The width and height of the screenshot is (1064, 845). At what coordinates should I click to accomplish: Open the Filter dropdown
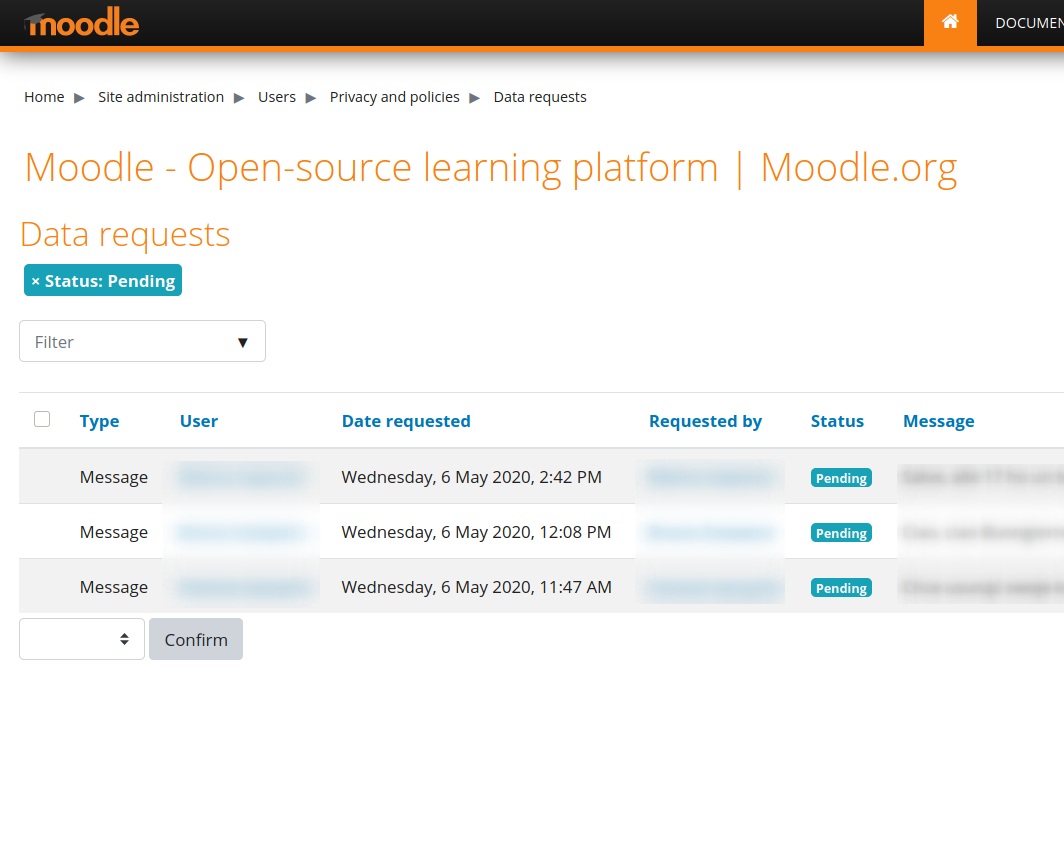tap(142, 341)
